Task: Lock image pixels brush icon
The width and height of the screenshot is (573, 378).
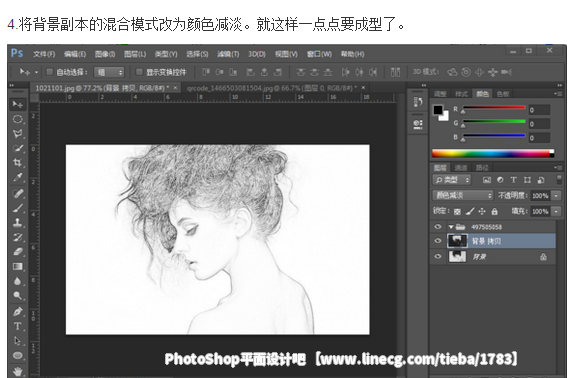Action: 470,211
